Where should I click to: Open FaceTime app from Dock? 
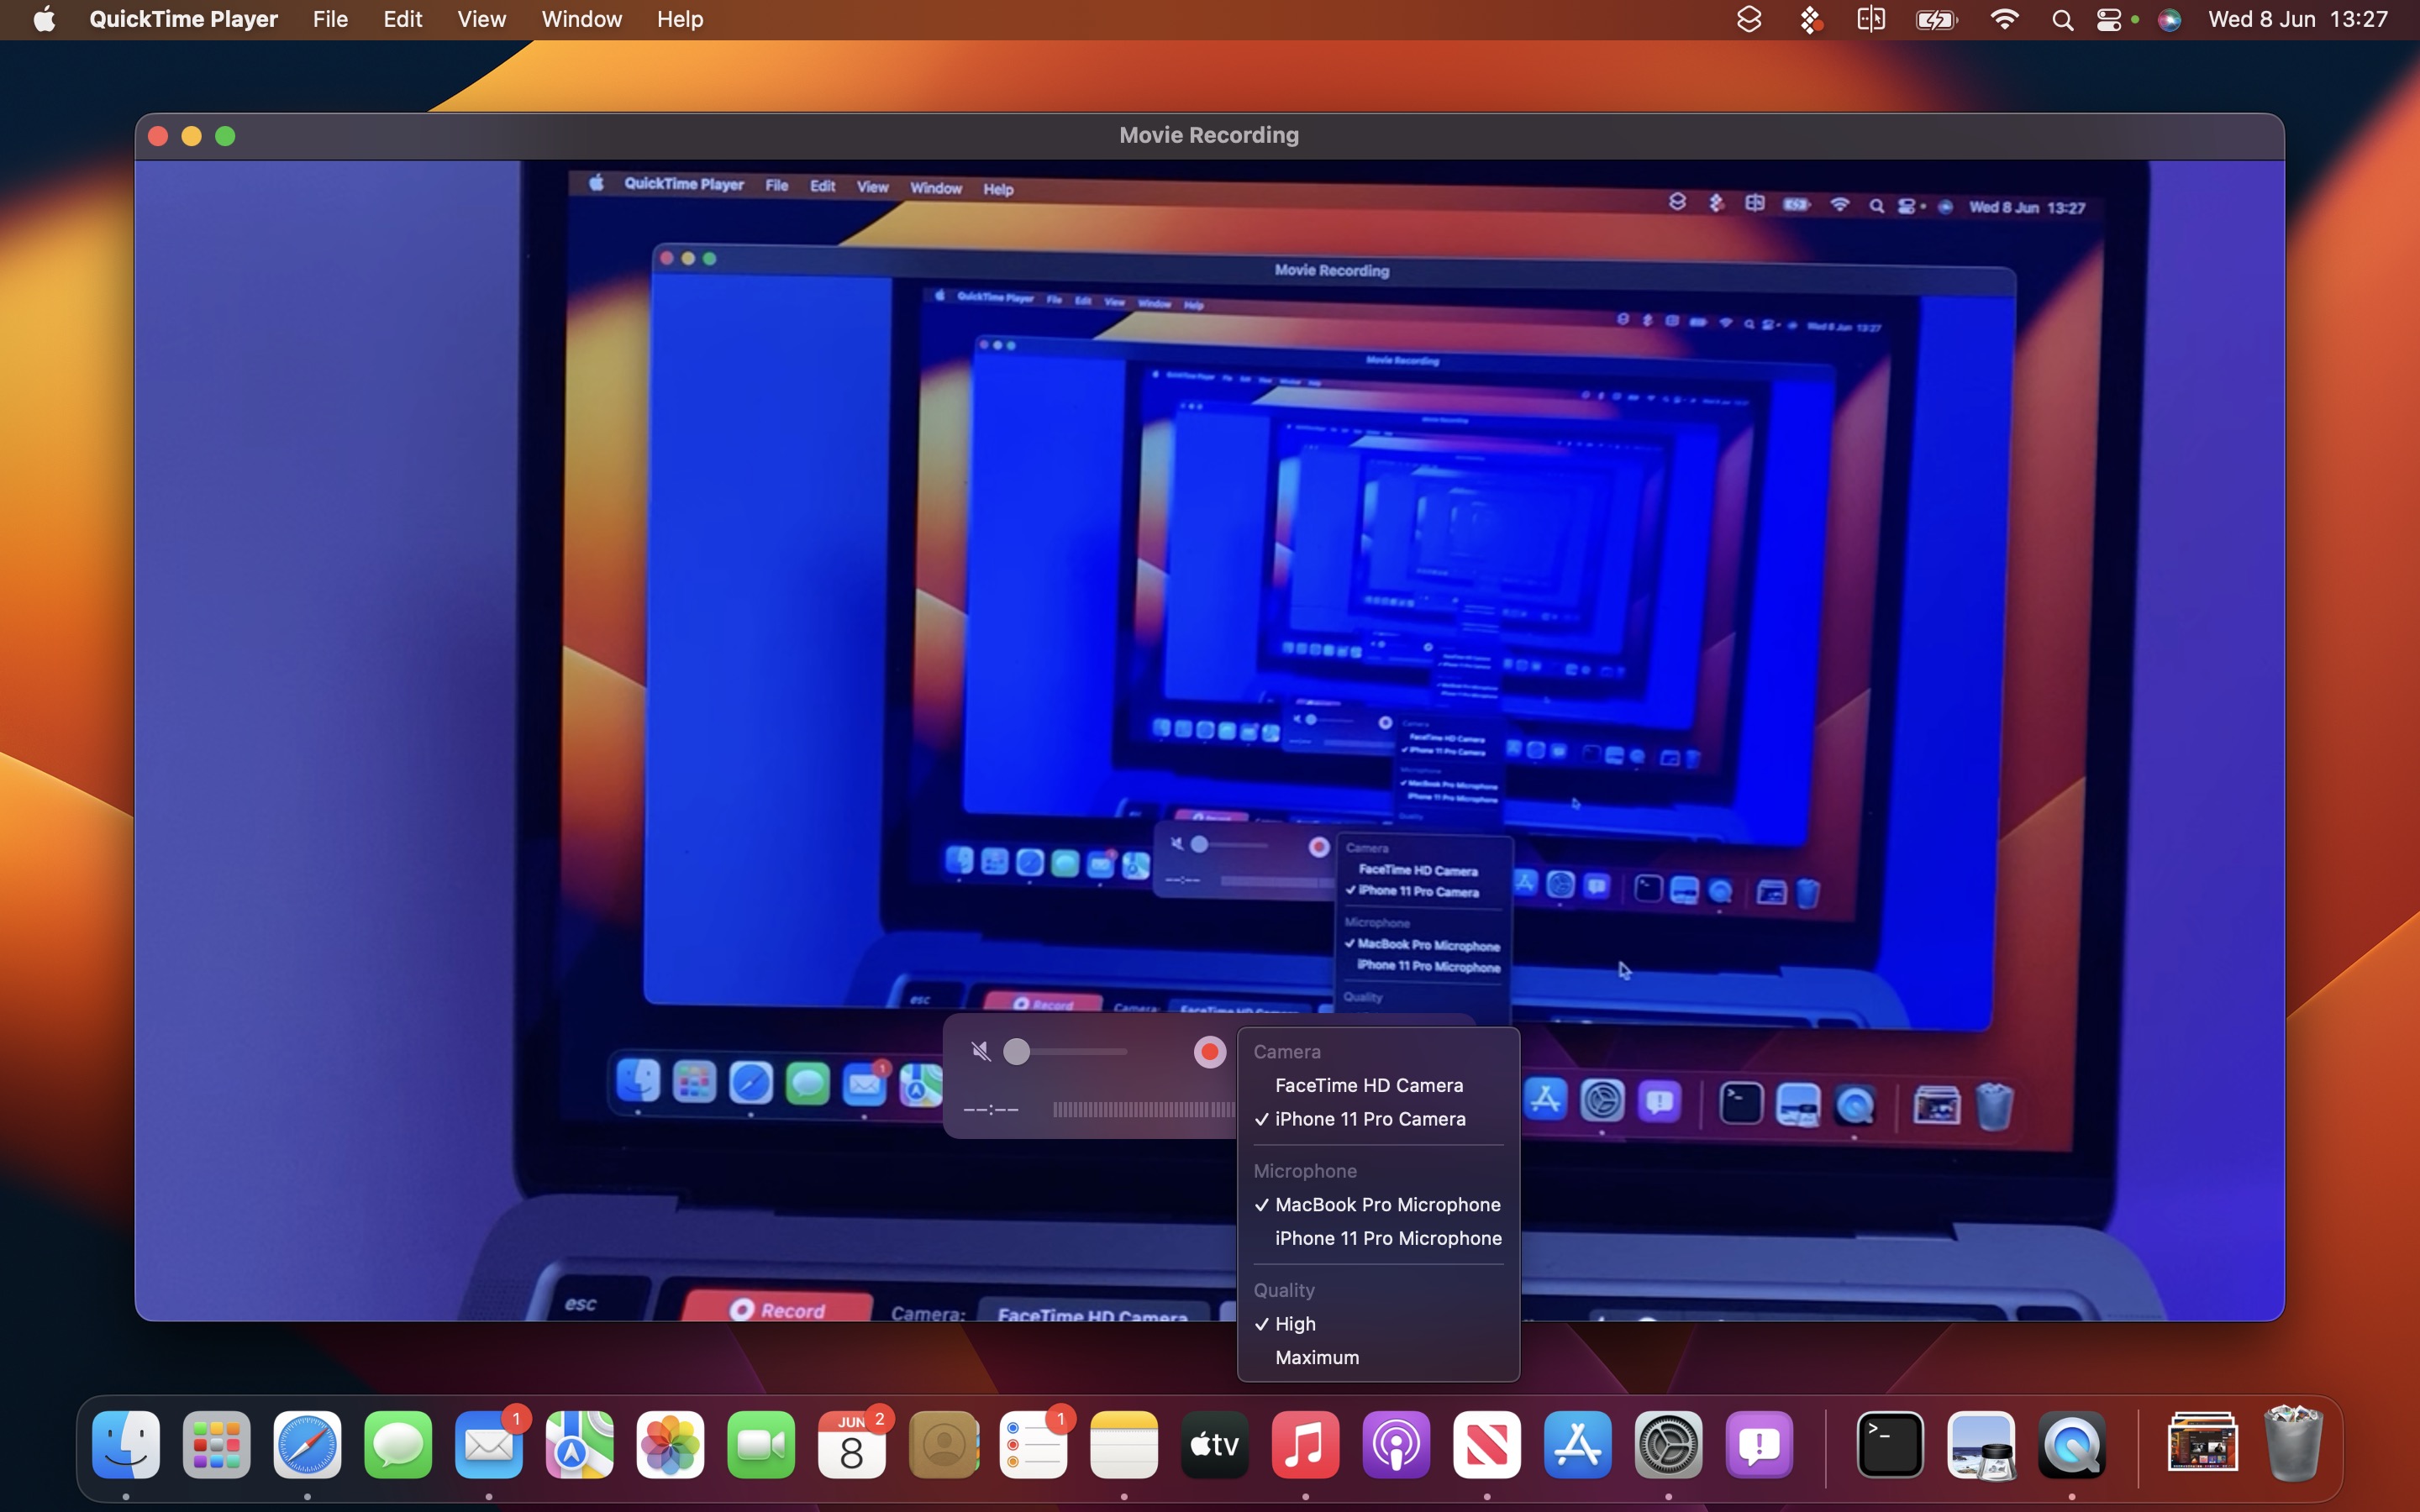pos(760,1444)
